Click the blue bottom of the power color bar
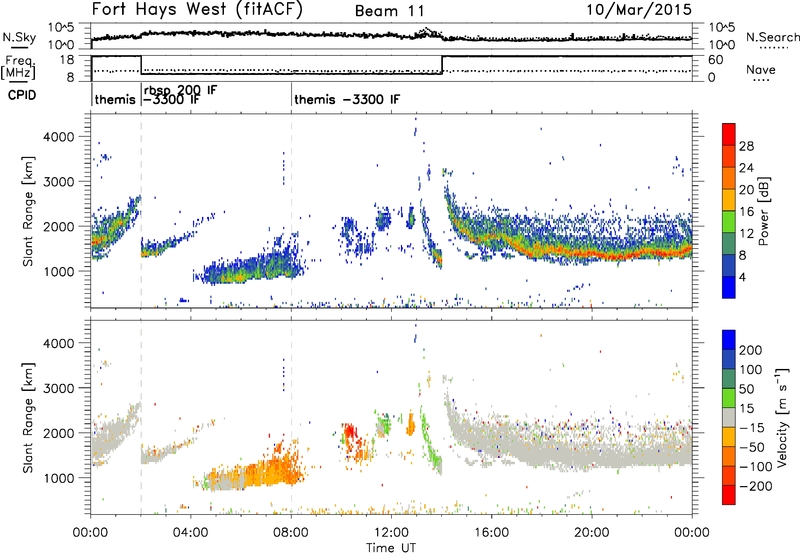The image size is (800, 554). [729, 287]
